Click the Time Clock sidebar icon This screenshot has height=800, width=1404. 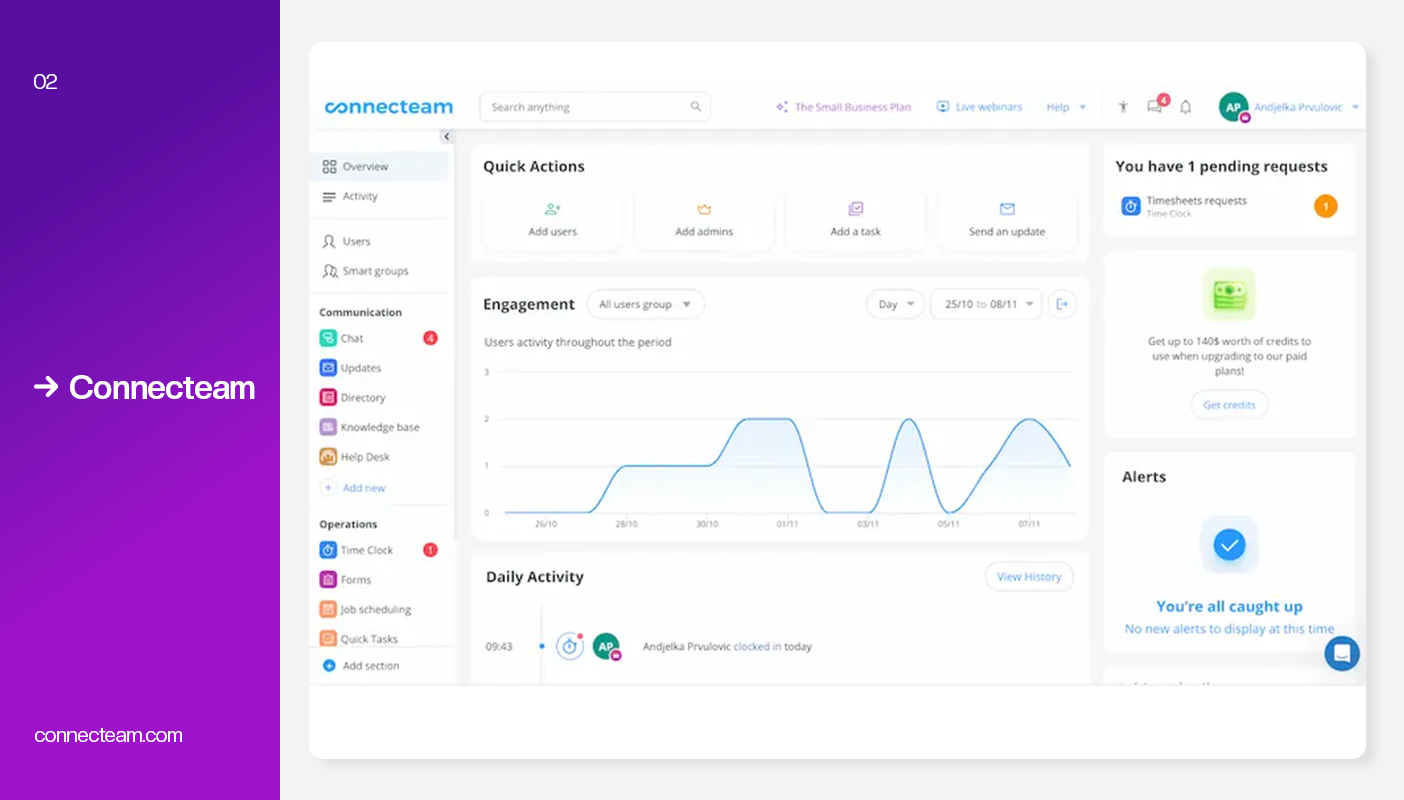[328, 550]
